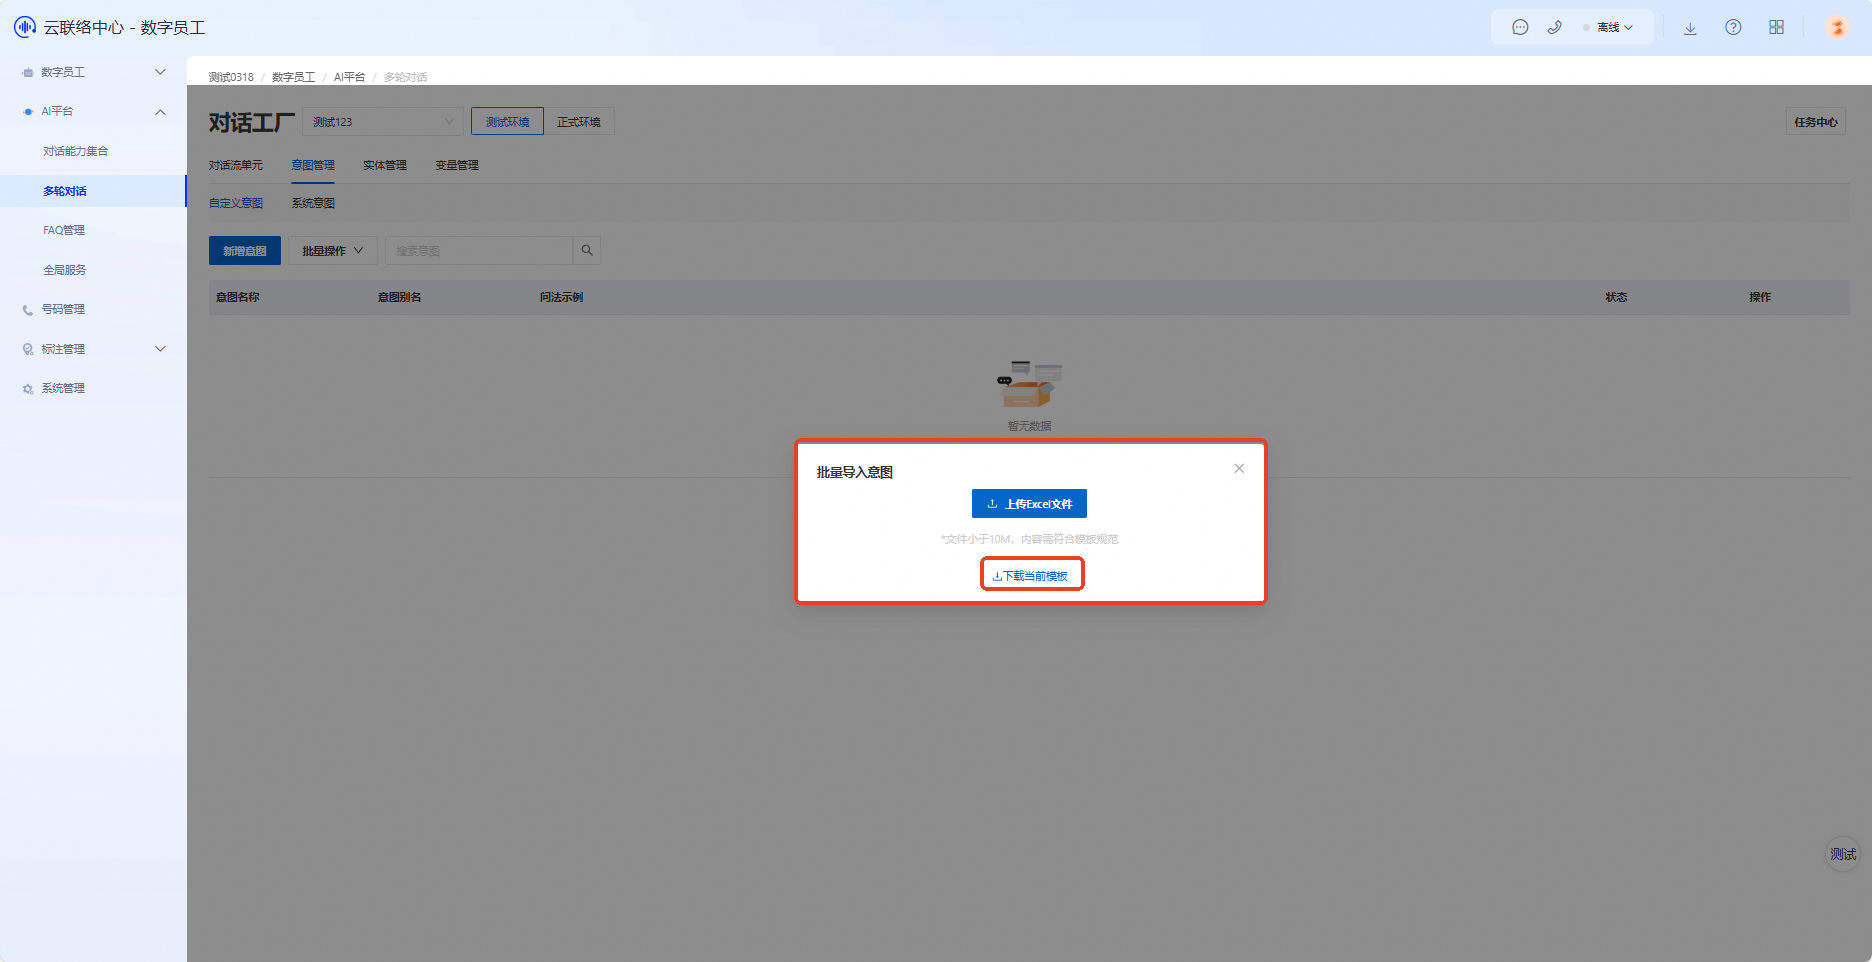Screen dimensions: 1872x962
Task: Open the 任务中心 button
Action: point(1816,122)
